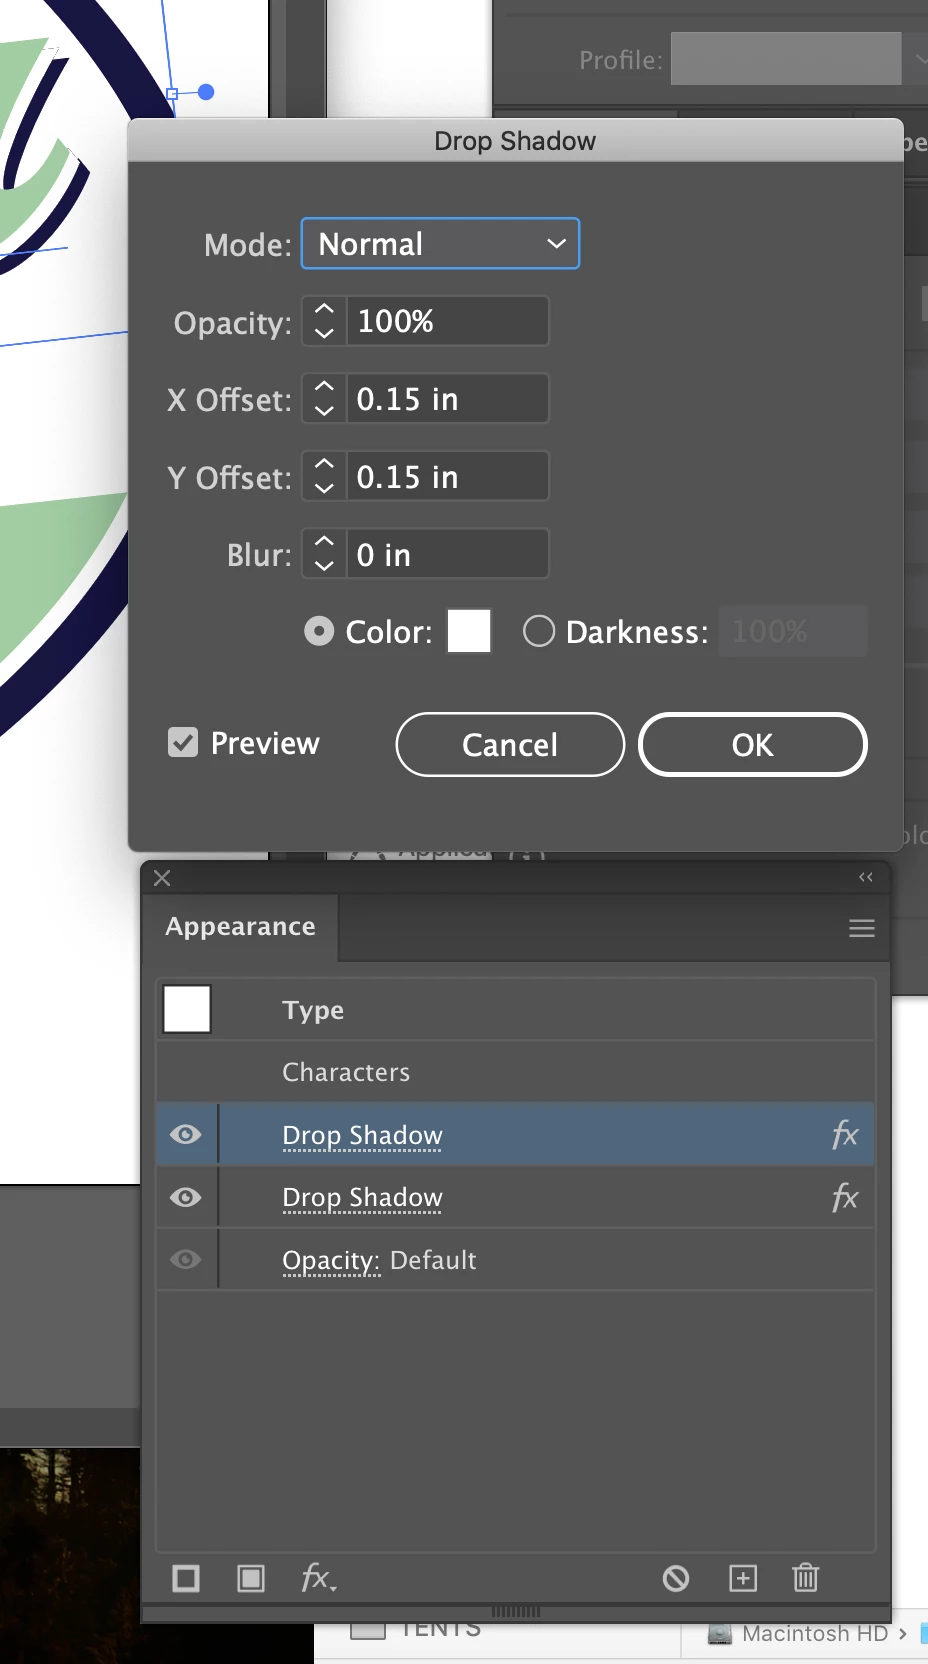The image size is (928, 1664).
Task: Click the Type row label
Action: 313,1010
